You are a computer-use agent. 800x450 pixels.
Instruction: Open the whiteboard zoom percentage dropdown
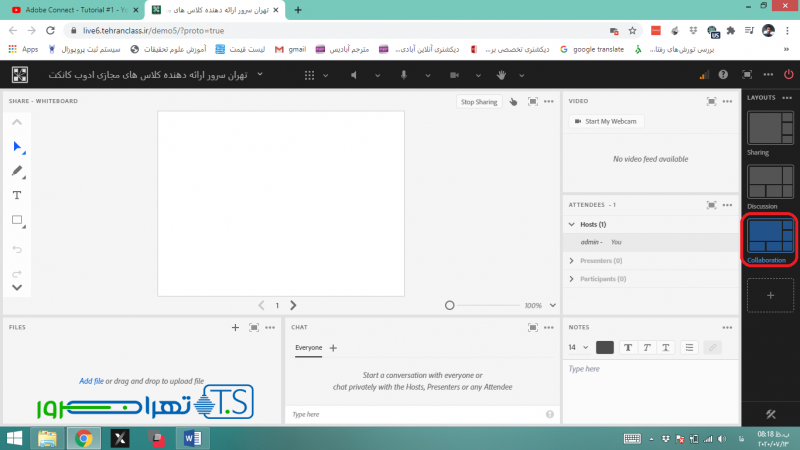pyautogui.click(x=553, y=305)
